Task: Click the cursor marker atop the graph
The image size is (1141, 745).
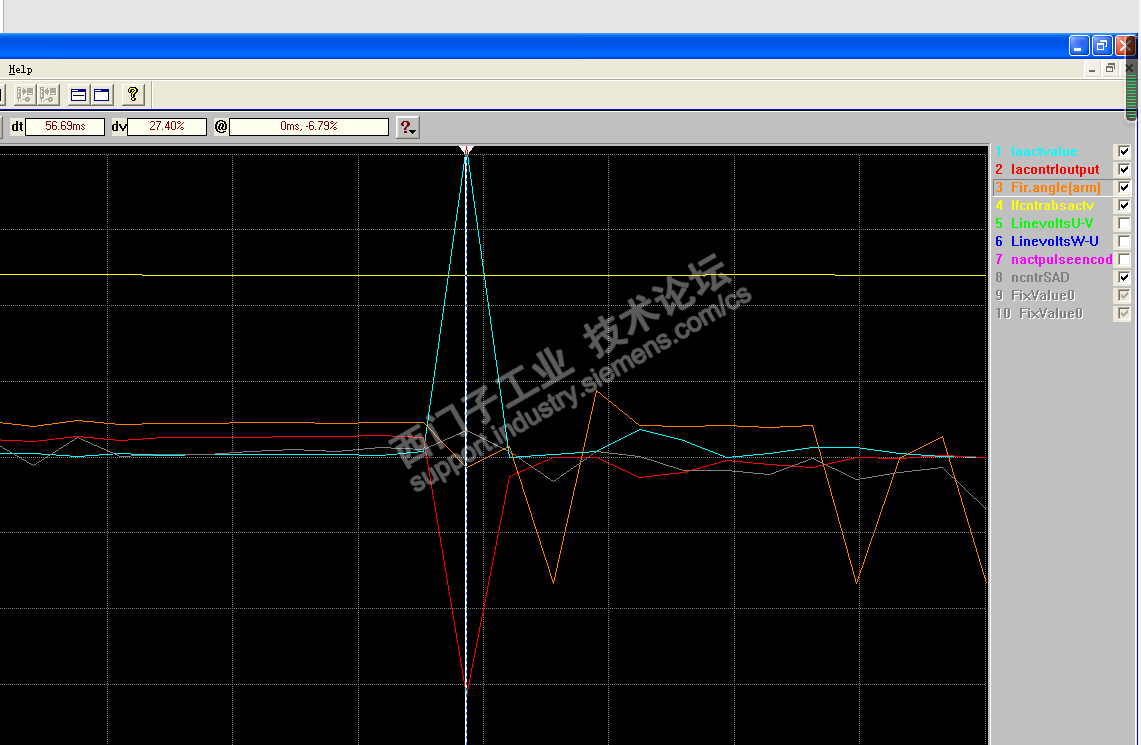Action: (x=466, y=151)
